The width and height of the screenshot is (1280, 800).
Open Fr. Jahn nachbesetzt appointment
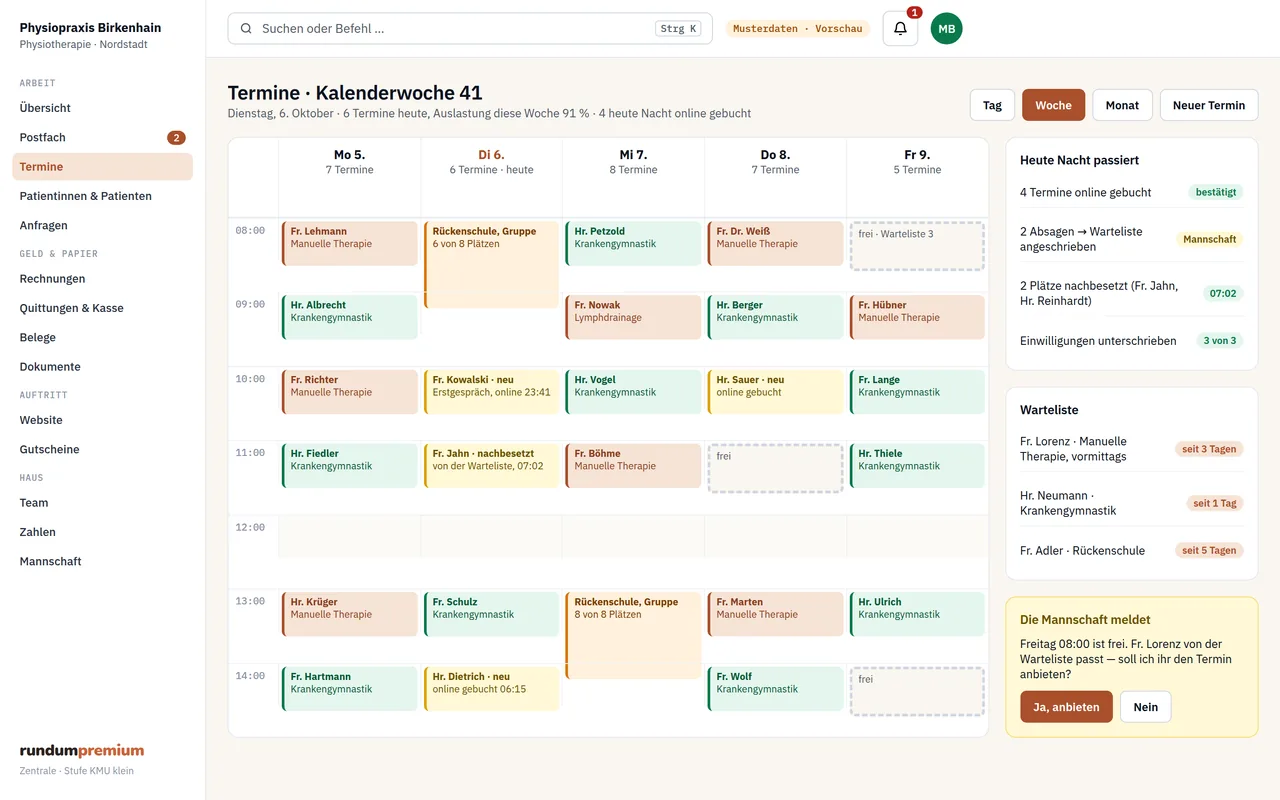coord(491,466)
